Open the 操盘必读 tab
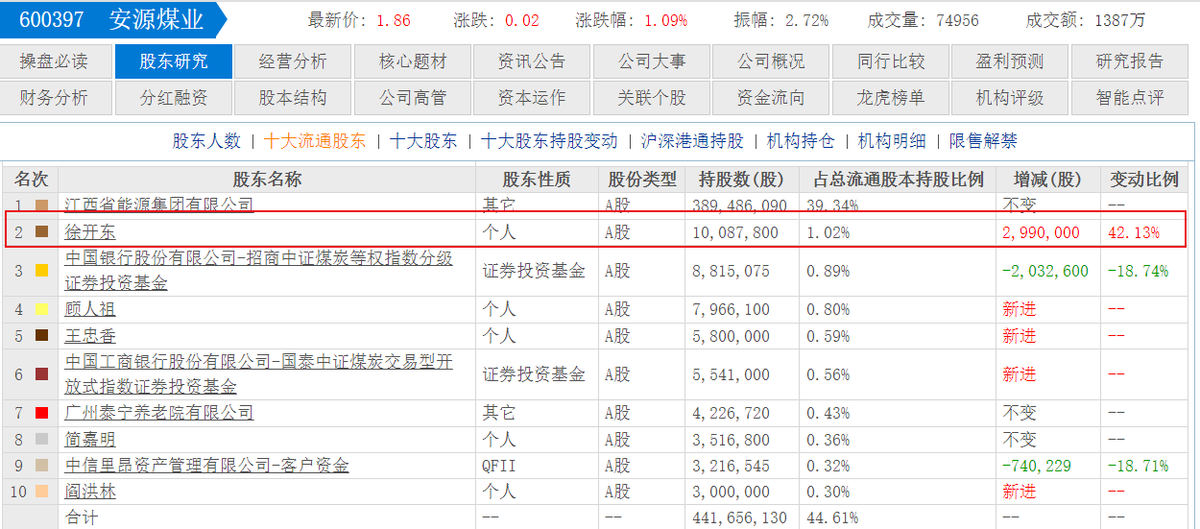The height and width of the screenshot is (529, 1200). coord(54,61)
